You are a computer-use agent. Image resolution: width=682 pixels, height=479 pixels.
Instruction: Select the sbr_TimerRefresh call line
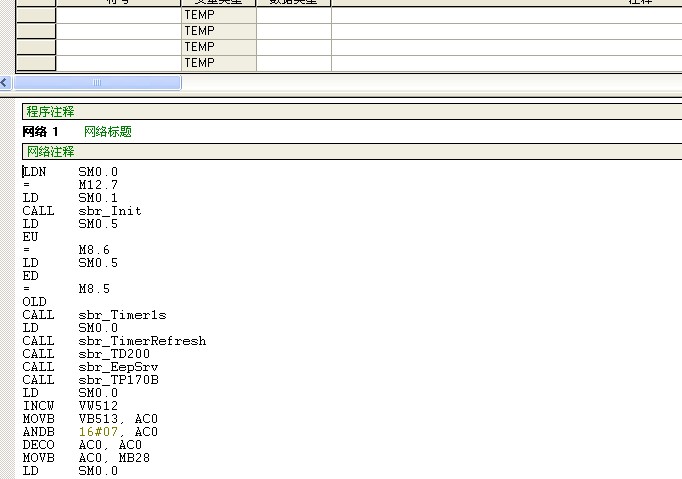pyautogui.click(x=142, y=341)
